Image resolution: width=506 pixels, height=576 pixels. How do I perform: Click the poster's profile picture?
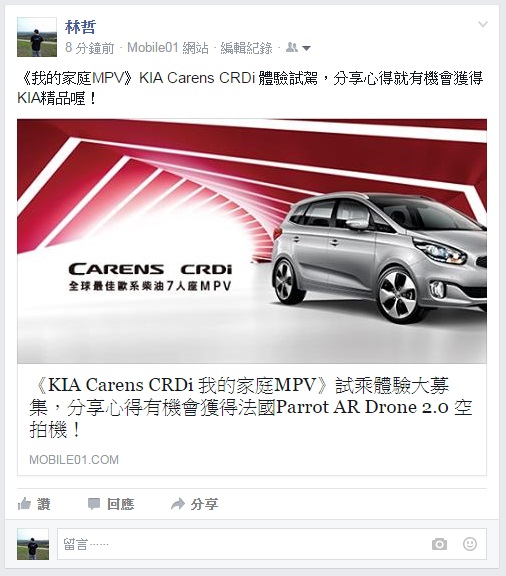(37, 37)
